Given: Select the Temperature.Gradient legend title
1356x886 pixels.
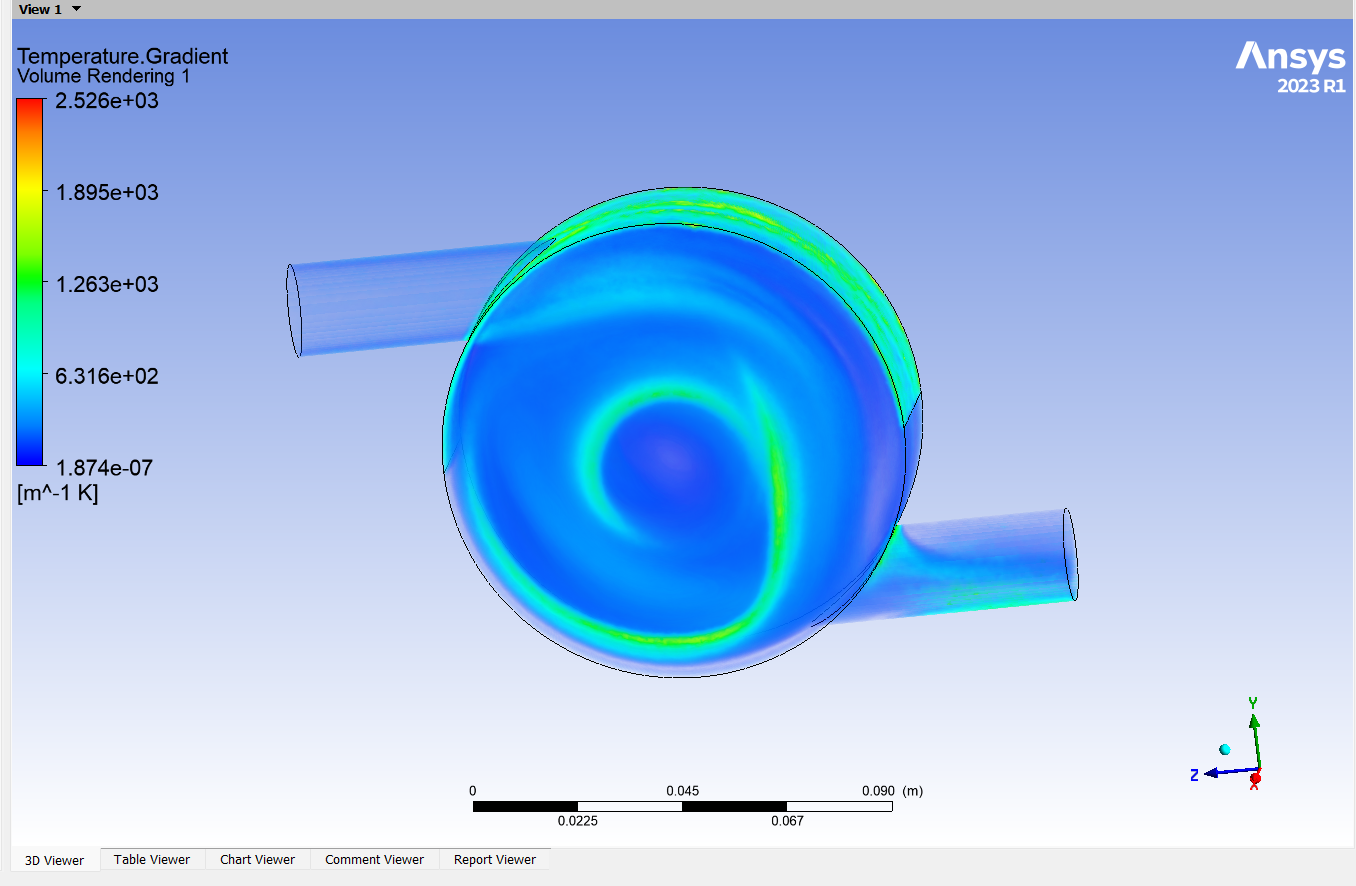Looking at the screenshot, I should [122, 56].
